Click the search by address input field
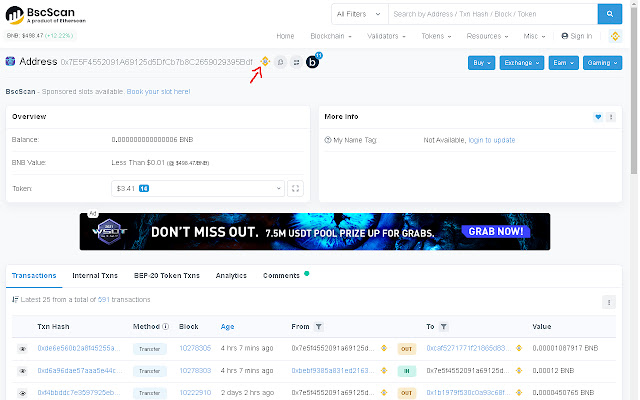Image resolution: width=640 pixels, height=400 pixels. 494,14
